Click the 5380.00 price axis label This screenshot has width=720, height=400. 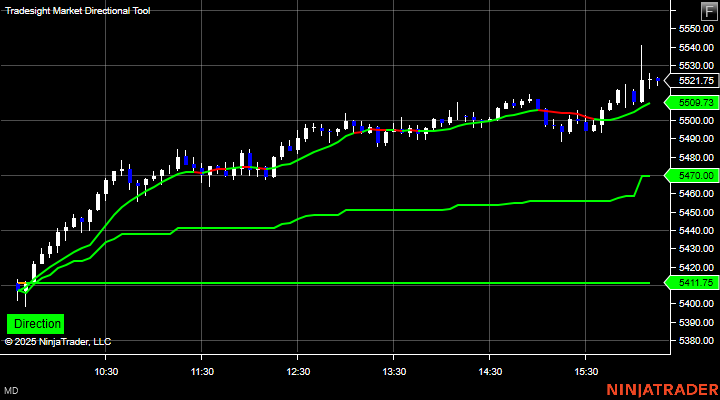click(x=696, y=341)
